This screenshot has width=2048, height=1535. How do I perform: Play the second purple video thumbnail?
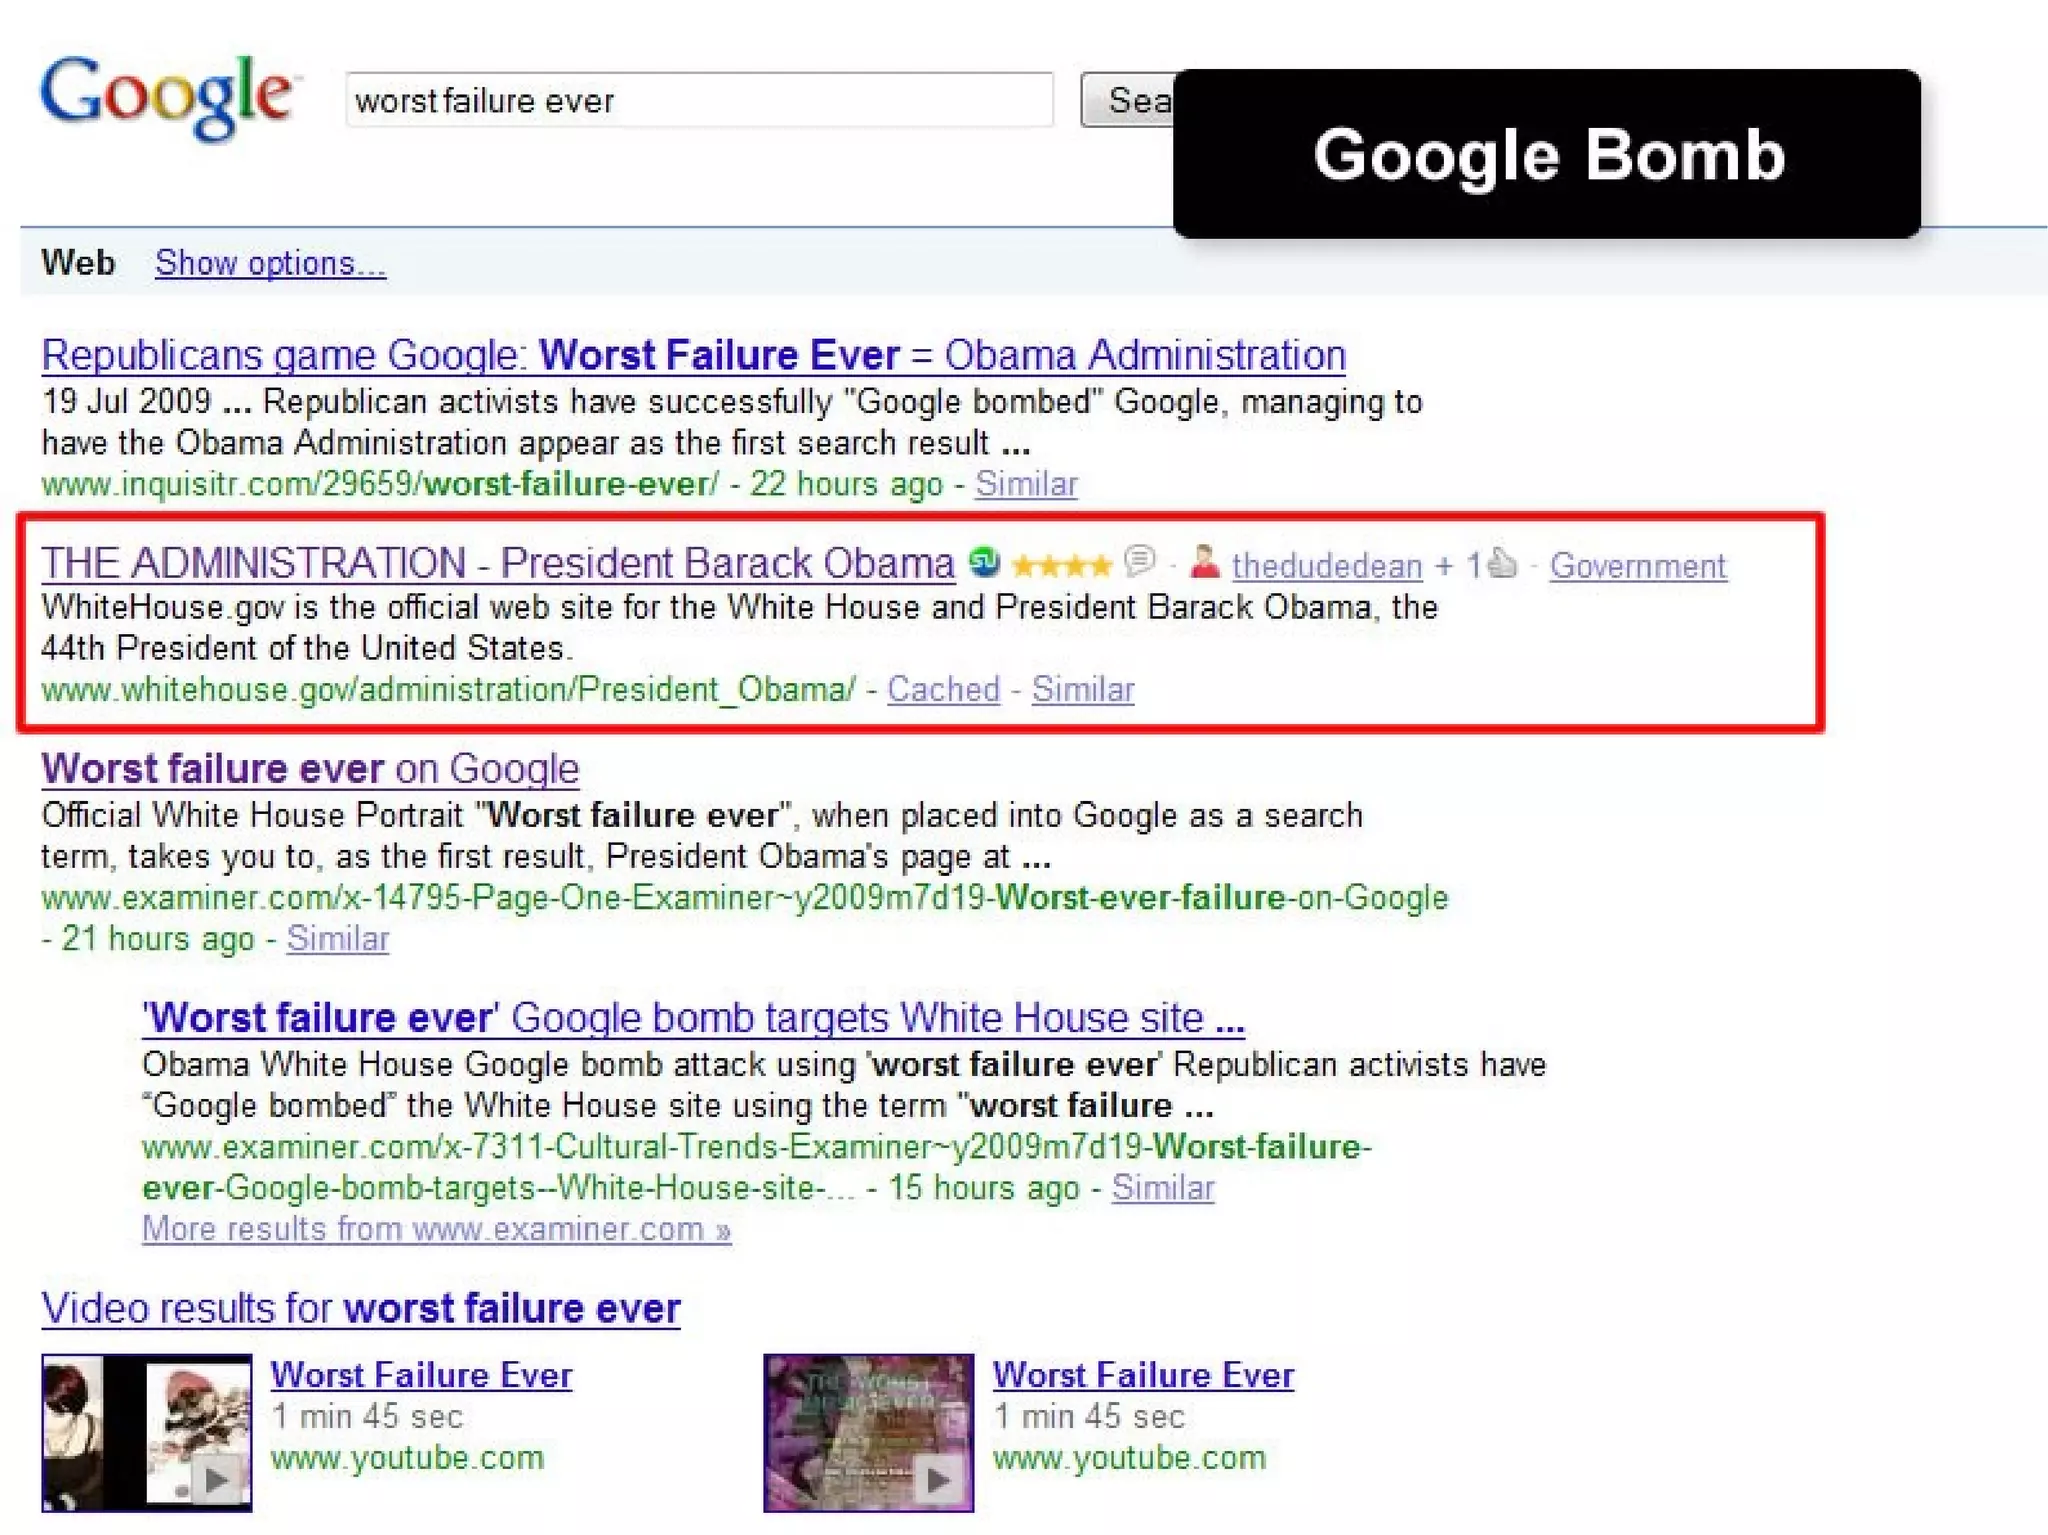(x=868, y=1431)
